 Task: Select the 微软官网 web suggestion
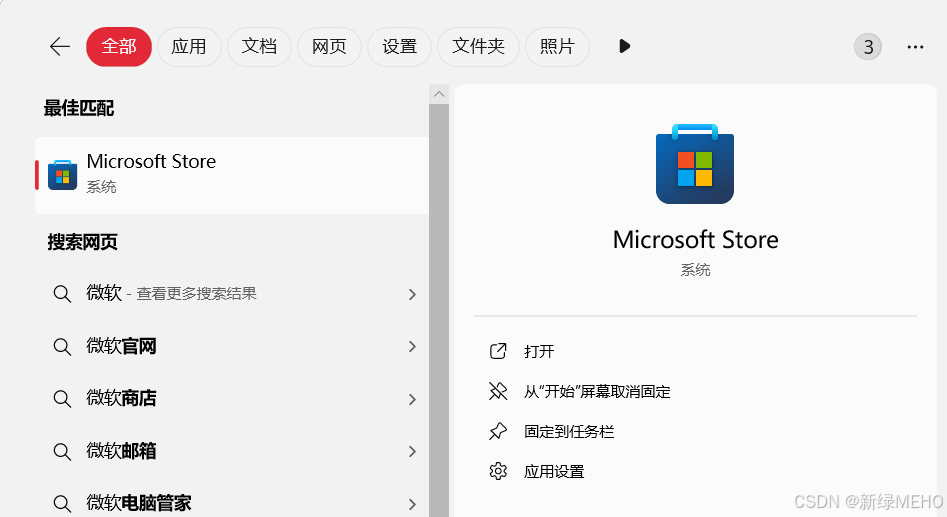tap(232, 346)
